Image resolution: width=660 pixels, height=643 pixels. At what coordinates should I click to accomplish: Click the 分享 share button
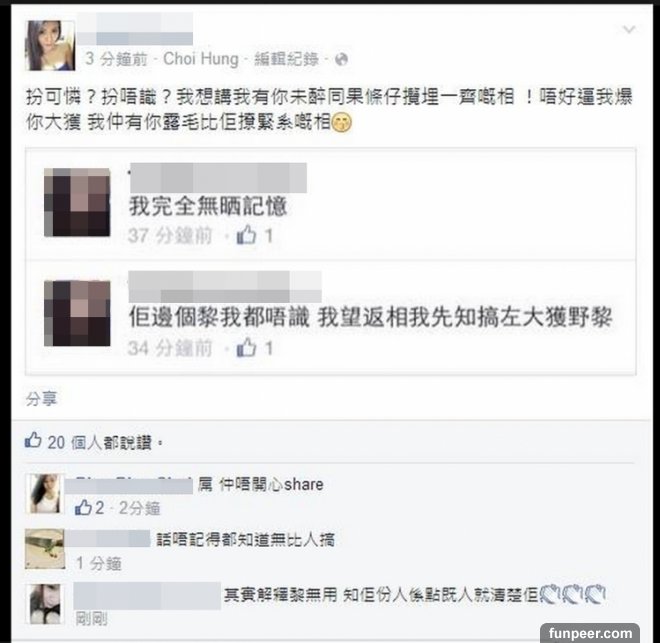(41, 399)
